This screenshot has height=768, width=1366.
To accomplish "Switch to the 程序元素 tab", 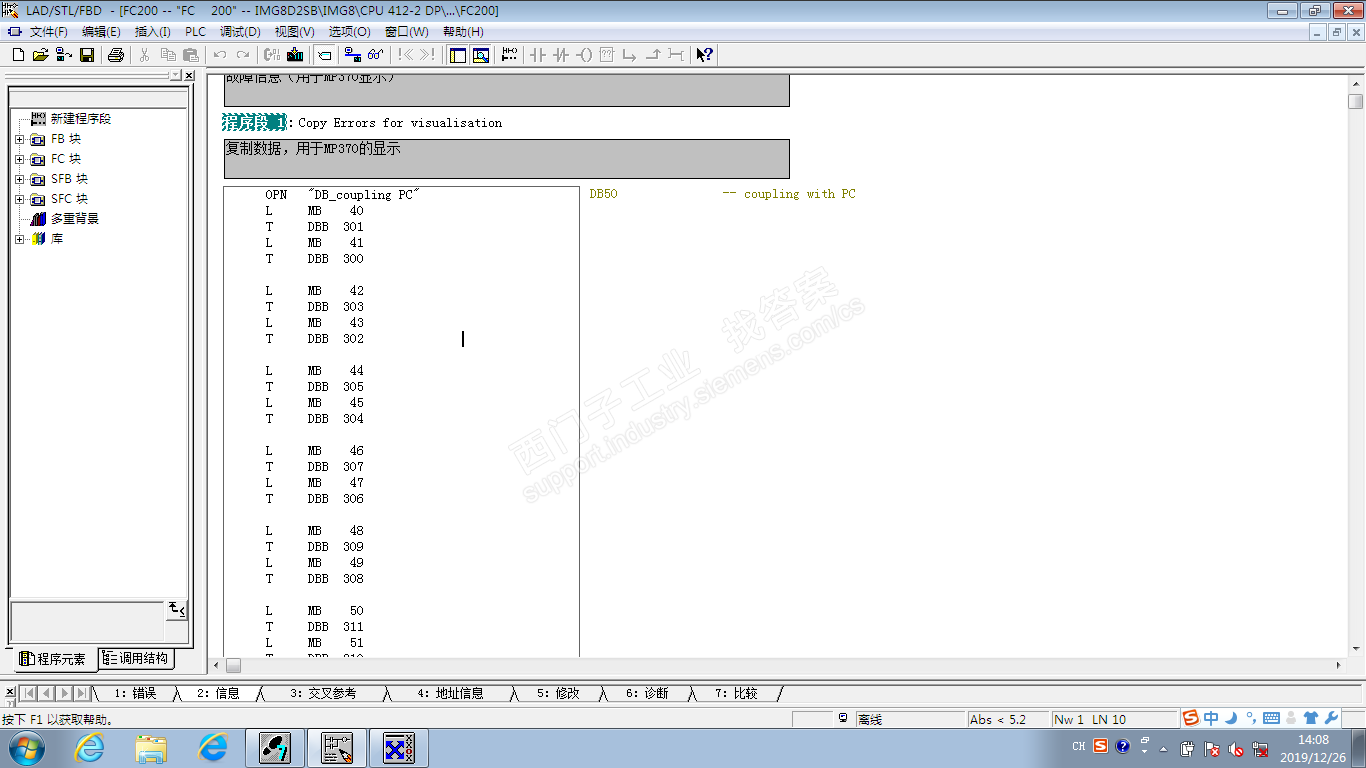I will point(54,659).
